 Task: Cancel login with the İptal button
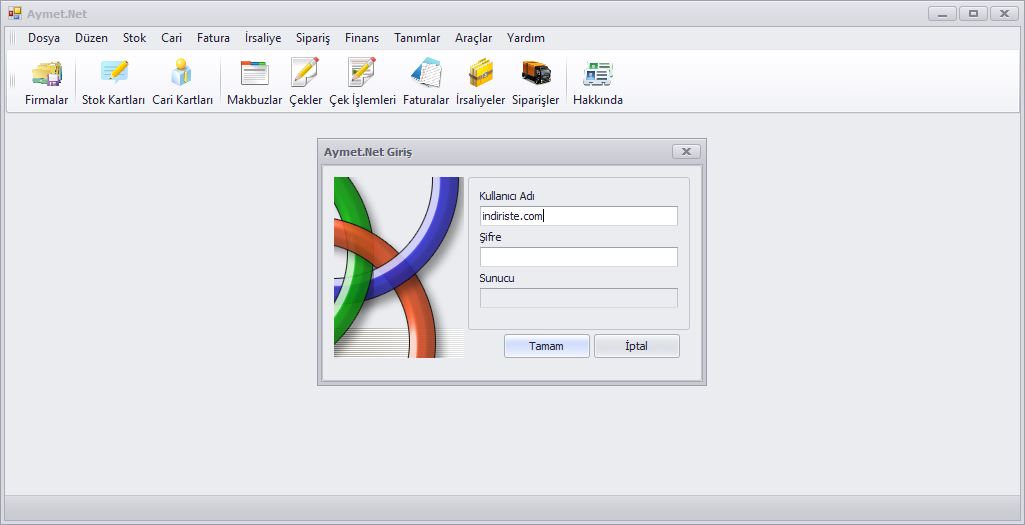(x=637, y=346)
